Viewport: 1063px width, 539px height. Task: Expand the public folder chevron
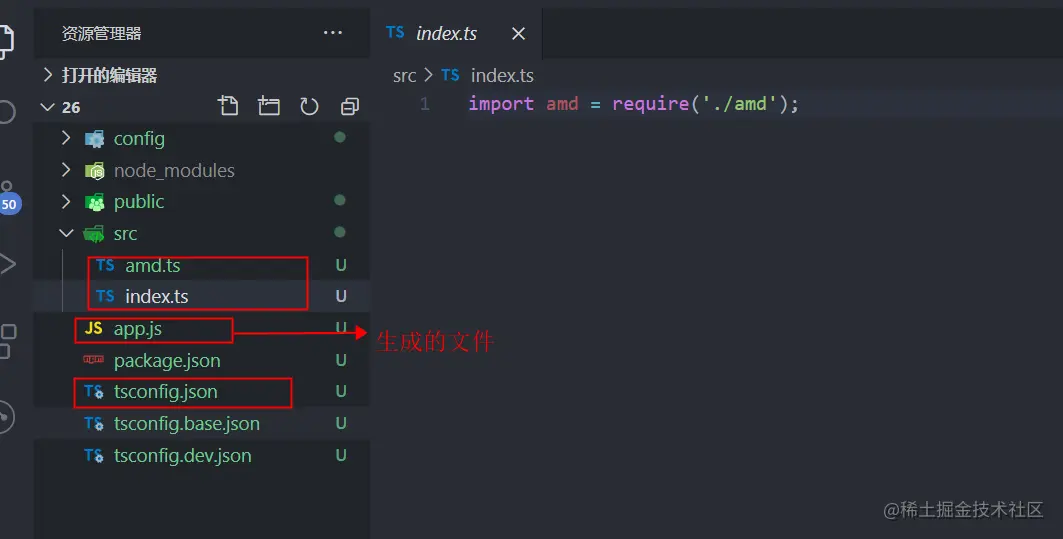point(66,201)
